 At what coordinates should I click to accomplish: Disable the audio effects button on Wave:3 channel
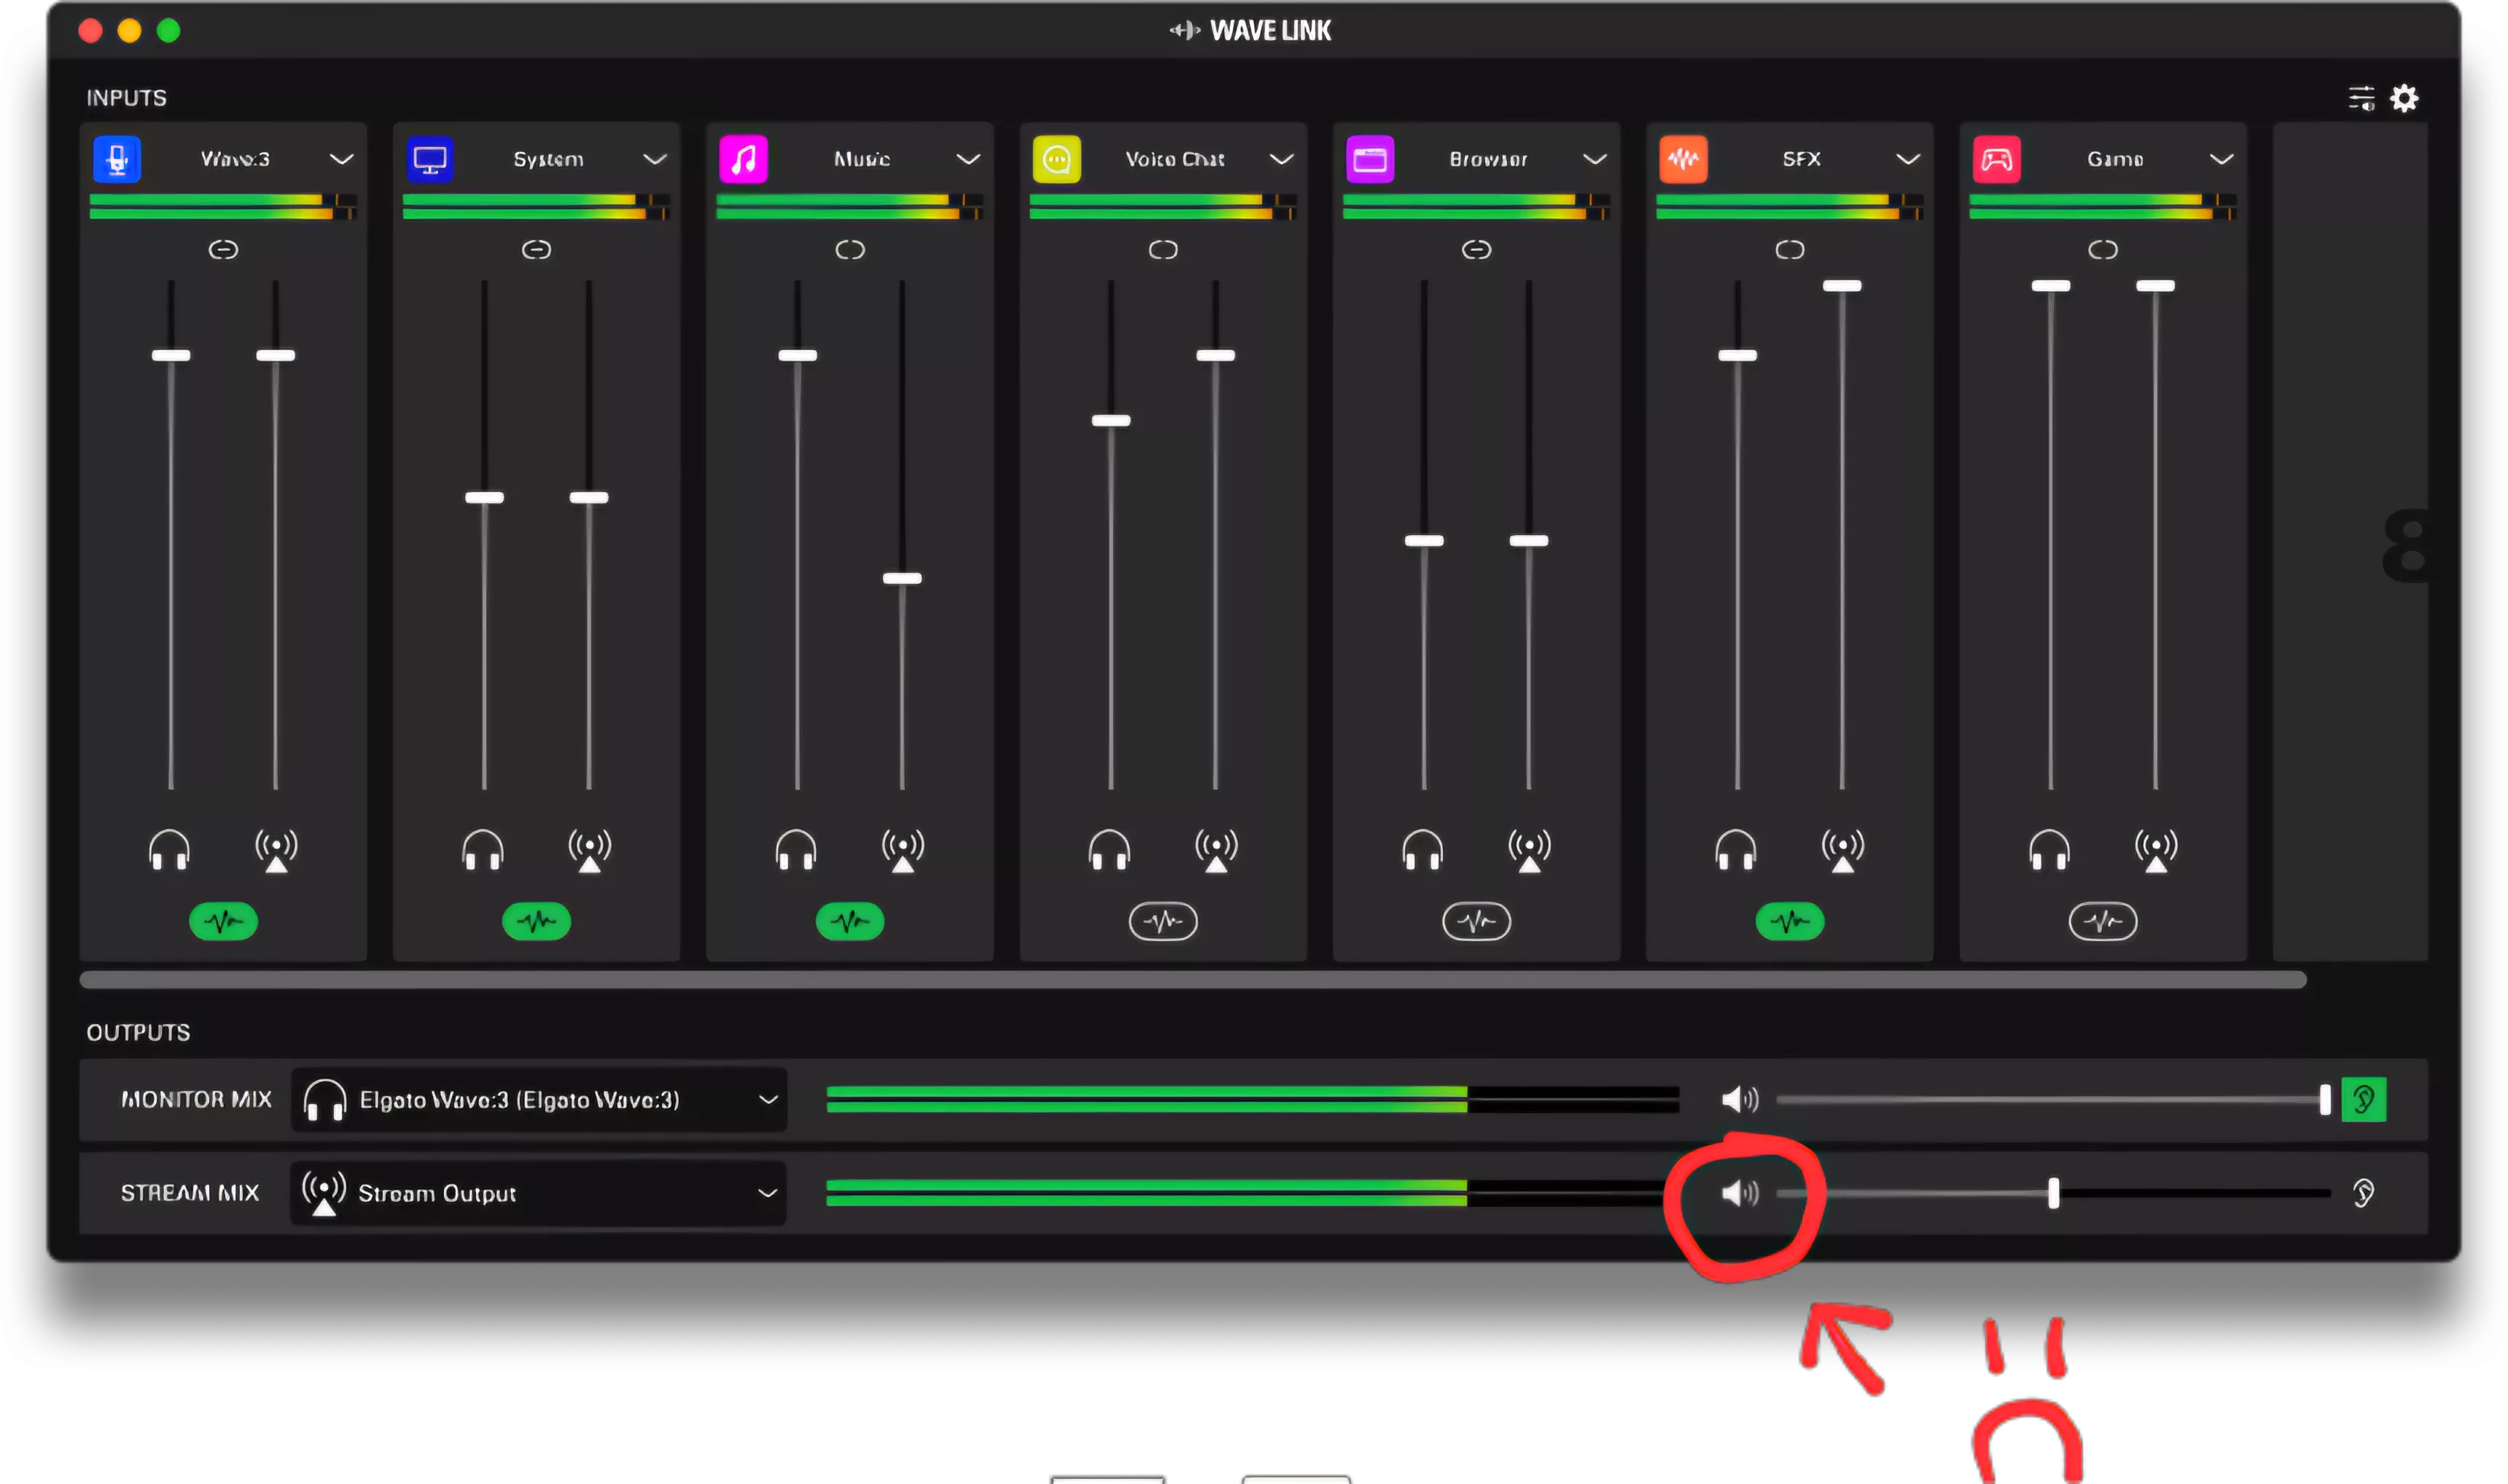click(223, 921)
